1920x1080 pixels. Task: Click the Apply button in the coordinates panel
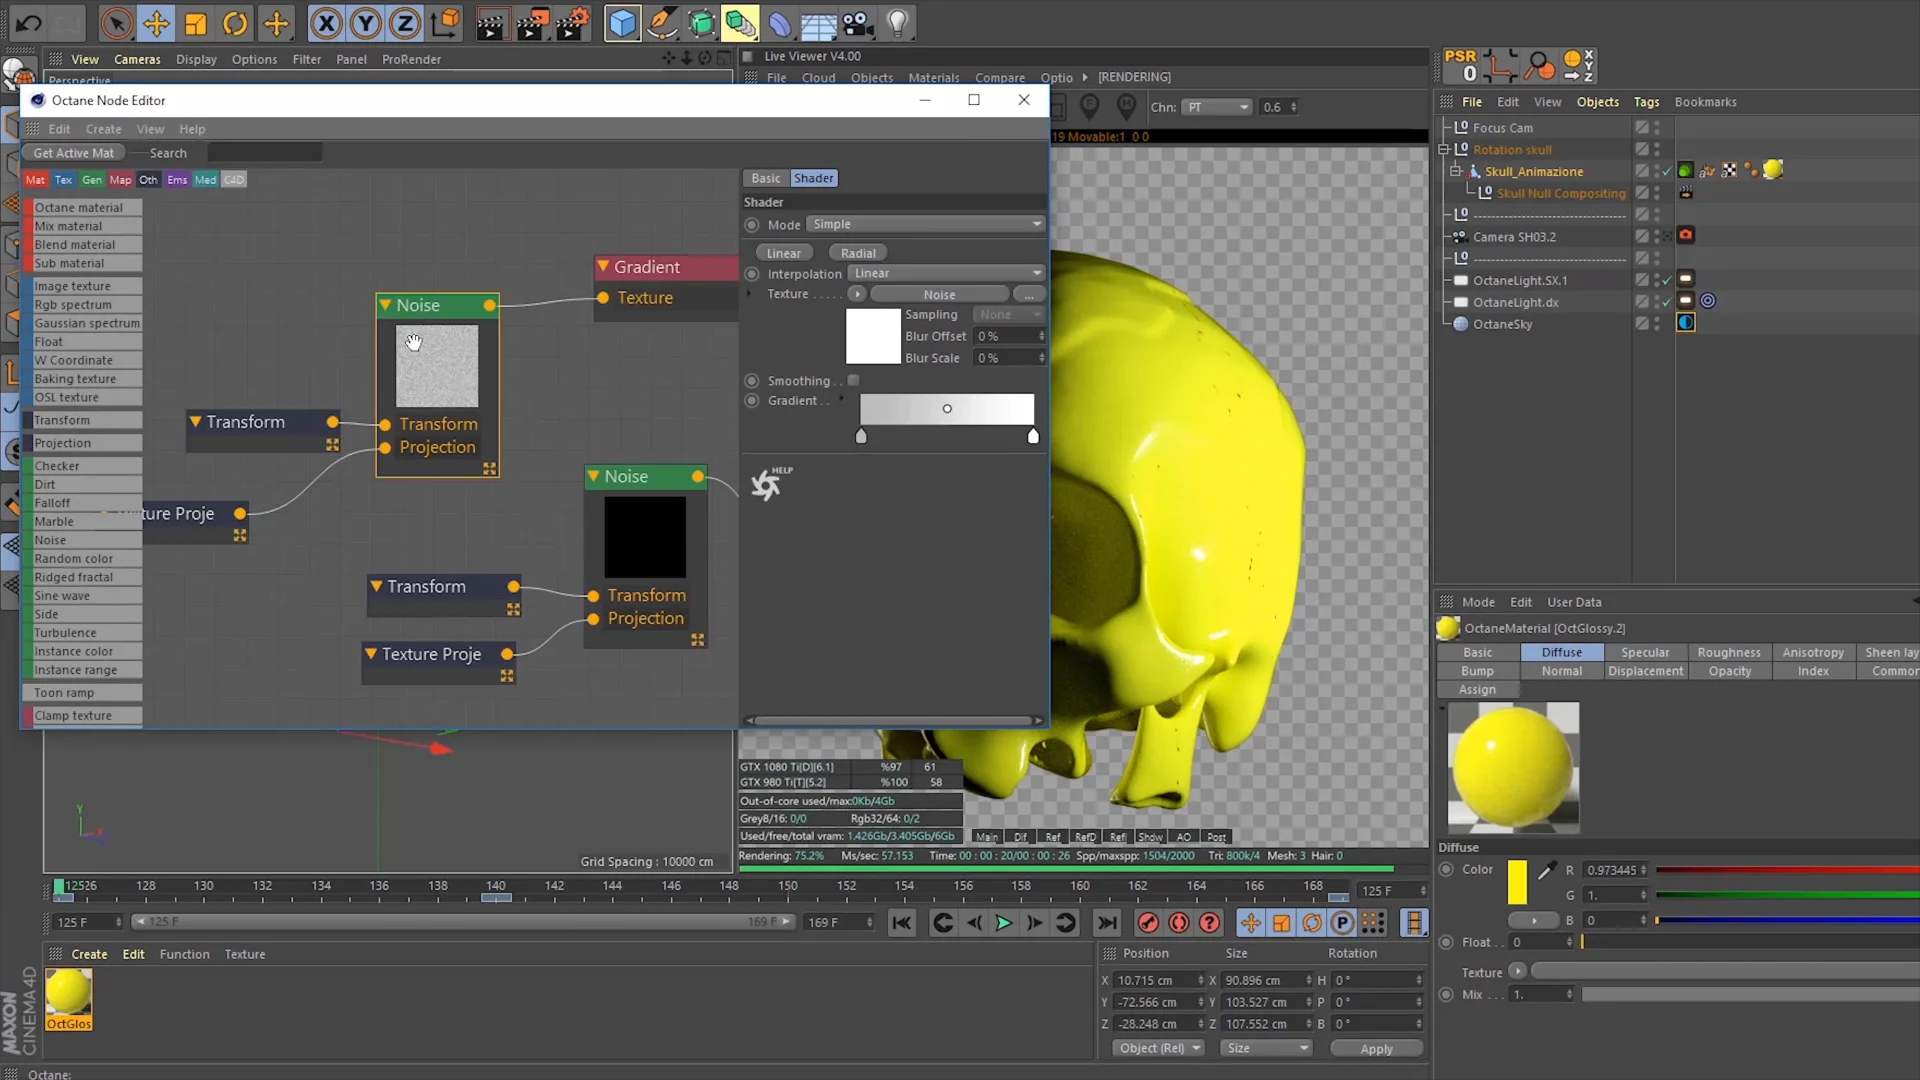[x=1377, y=1048]
